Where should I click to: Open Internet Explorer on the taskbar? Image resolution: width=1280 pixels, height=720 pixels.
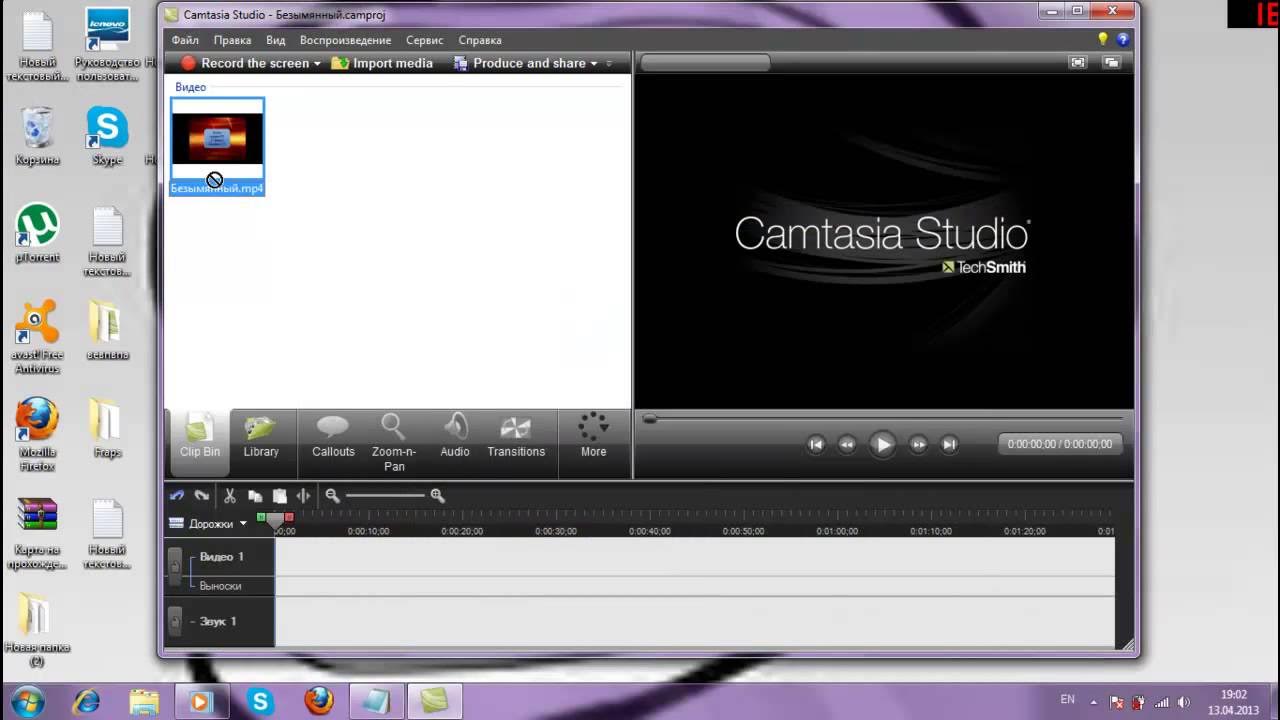coord(86,701)
